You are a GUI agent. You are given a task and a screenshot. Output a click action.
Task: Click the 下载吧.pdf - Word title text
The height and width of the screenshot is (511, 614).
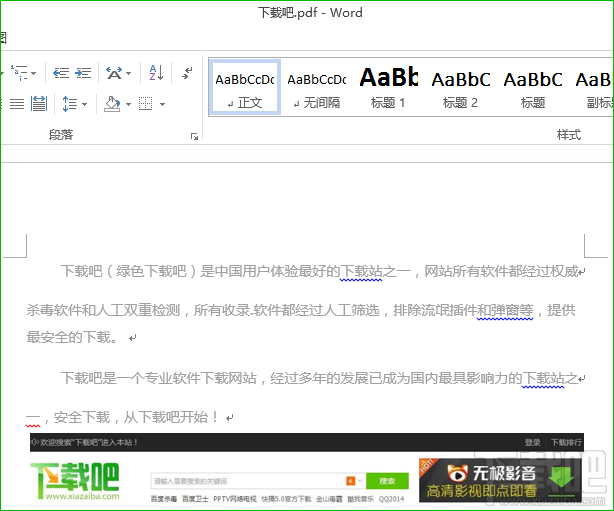tap(310, 13)
